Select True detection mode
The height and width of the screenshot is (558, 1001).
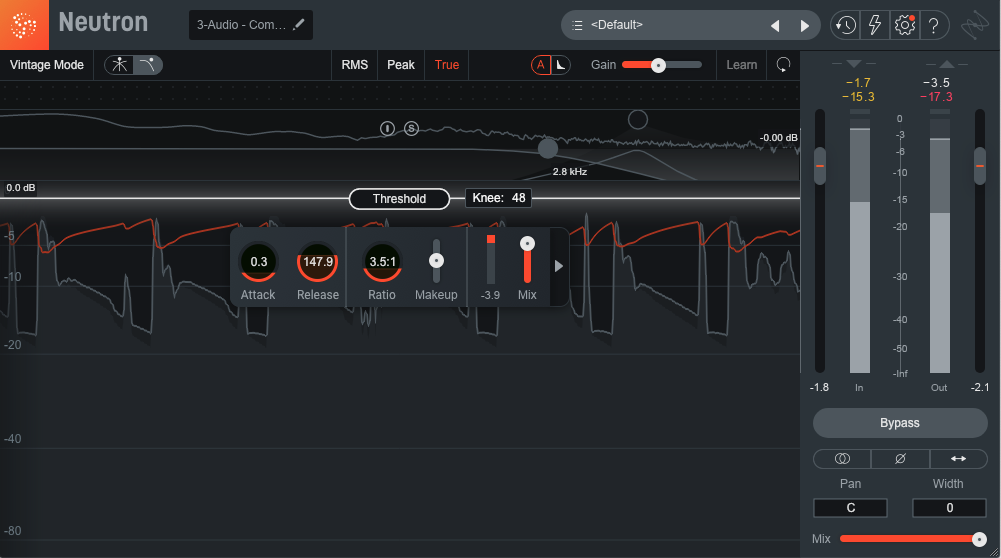(x=447, y=65)
